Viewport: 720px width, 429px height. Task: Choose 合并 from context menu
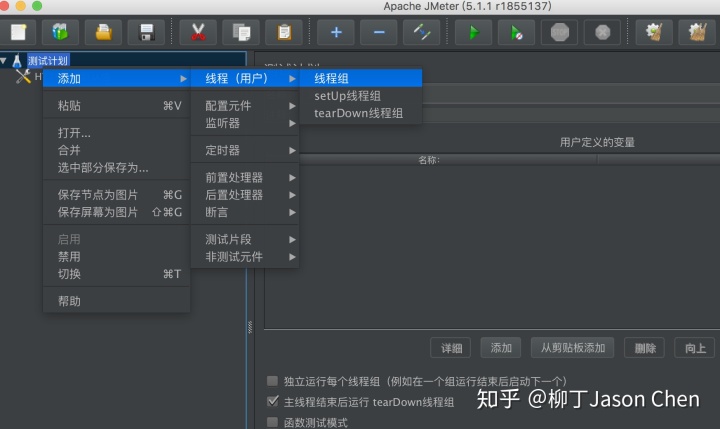click(x=117, y=150)
